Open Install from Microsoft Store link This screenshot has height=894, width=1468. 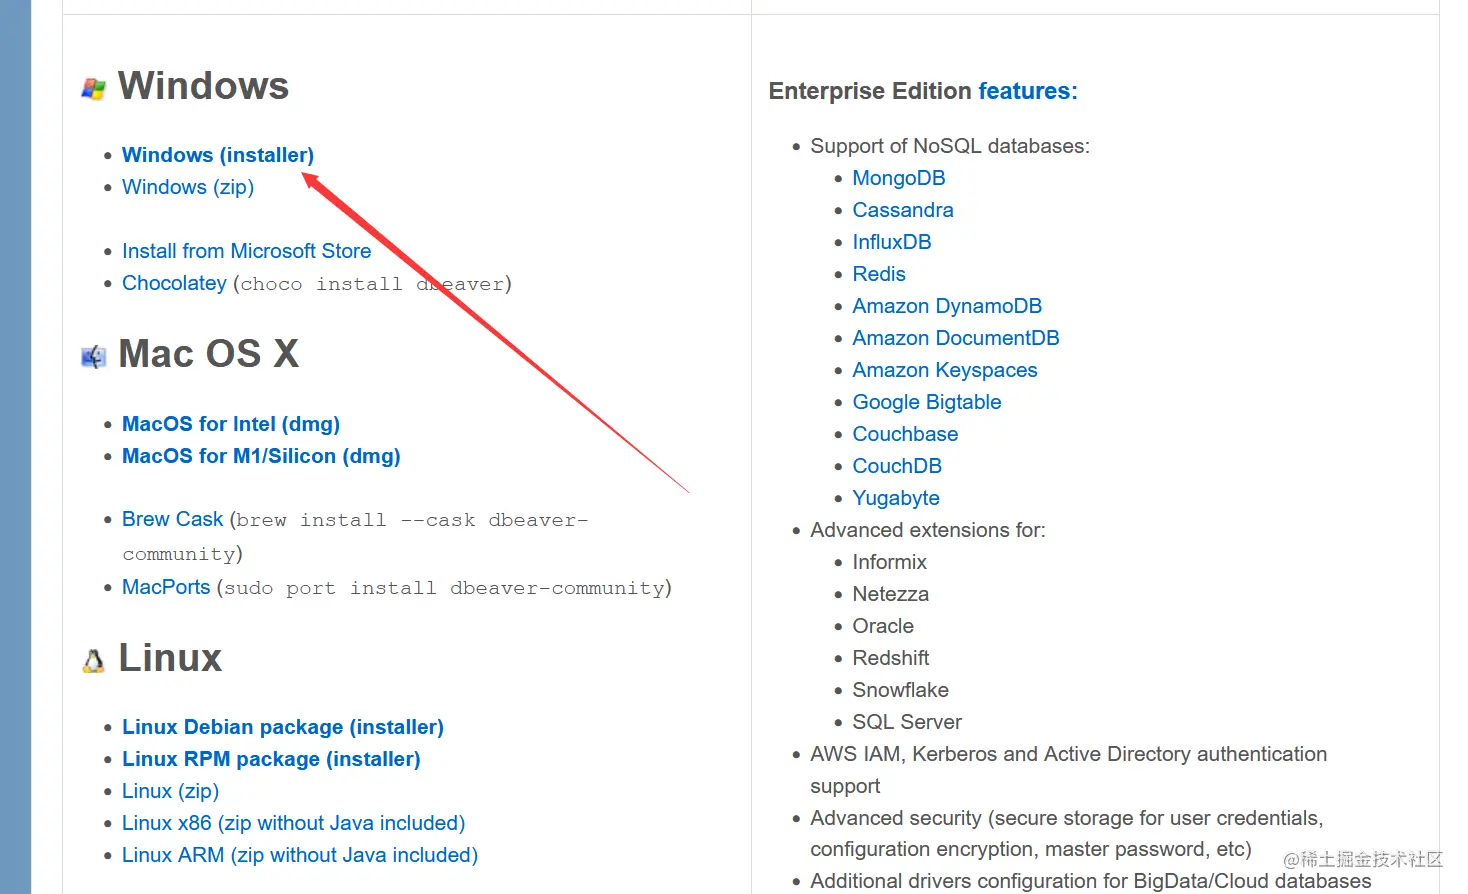point(246,251)
